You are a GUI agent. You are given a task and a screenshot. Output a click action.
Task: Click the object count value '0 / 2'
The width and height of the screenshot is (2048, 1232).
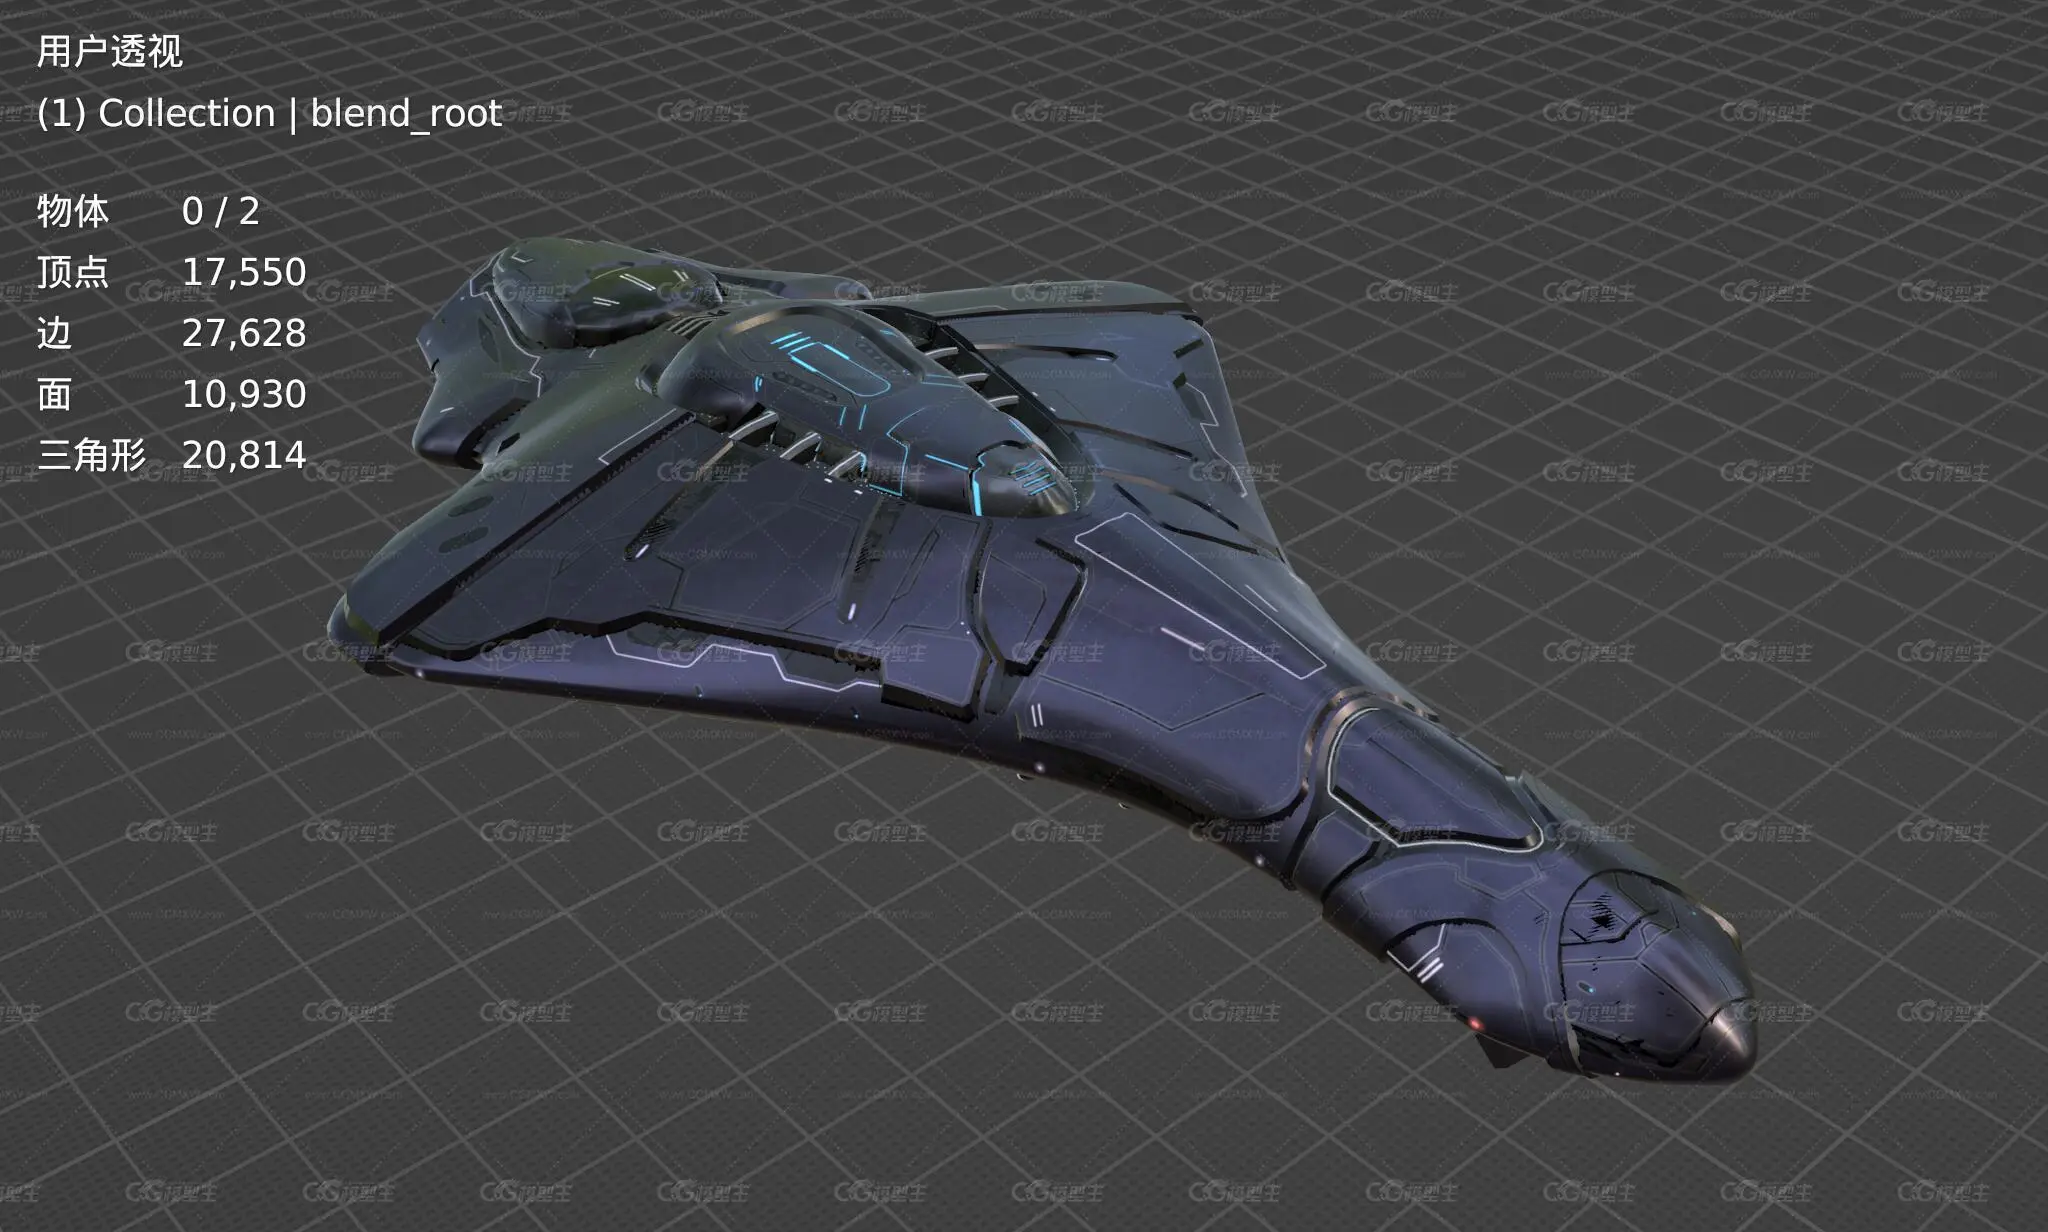pos(221,211)
